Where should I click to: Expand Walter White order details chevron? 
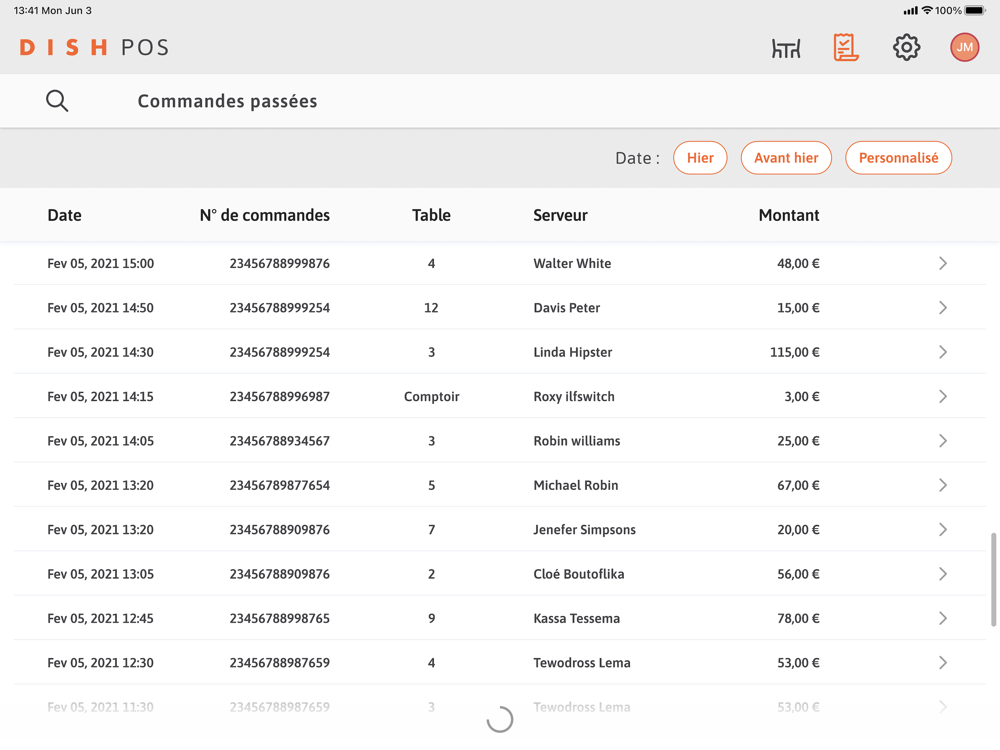pyautogui.click(x=942, y=264)
